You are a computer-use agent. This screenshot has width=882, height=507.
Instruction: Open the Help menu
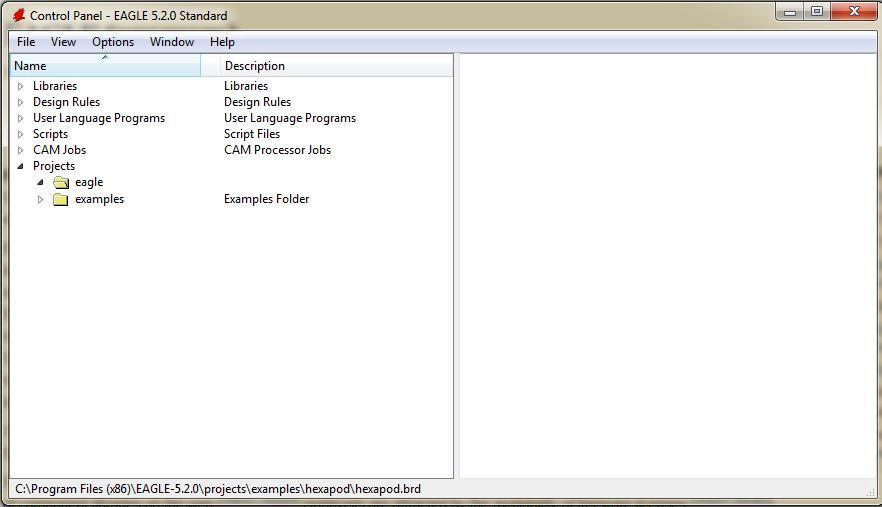[222, 42]
